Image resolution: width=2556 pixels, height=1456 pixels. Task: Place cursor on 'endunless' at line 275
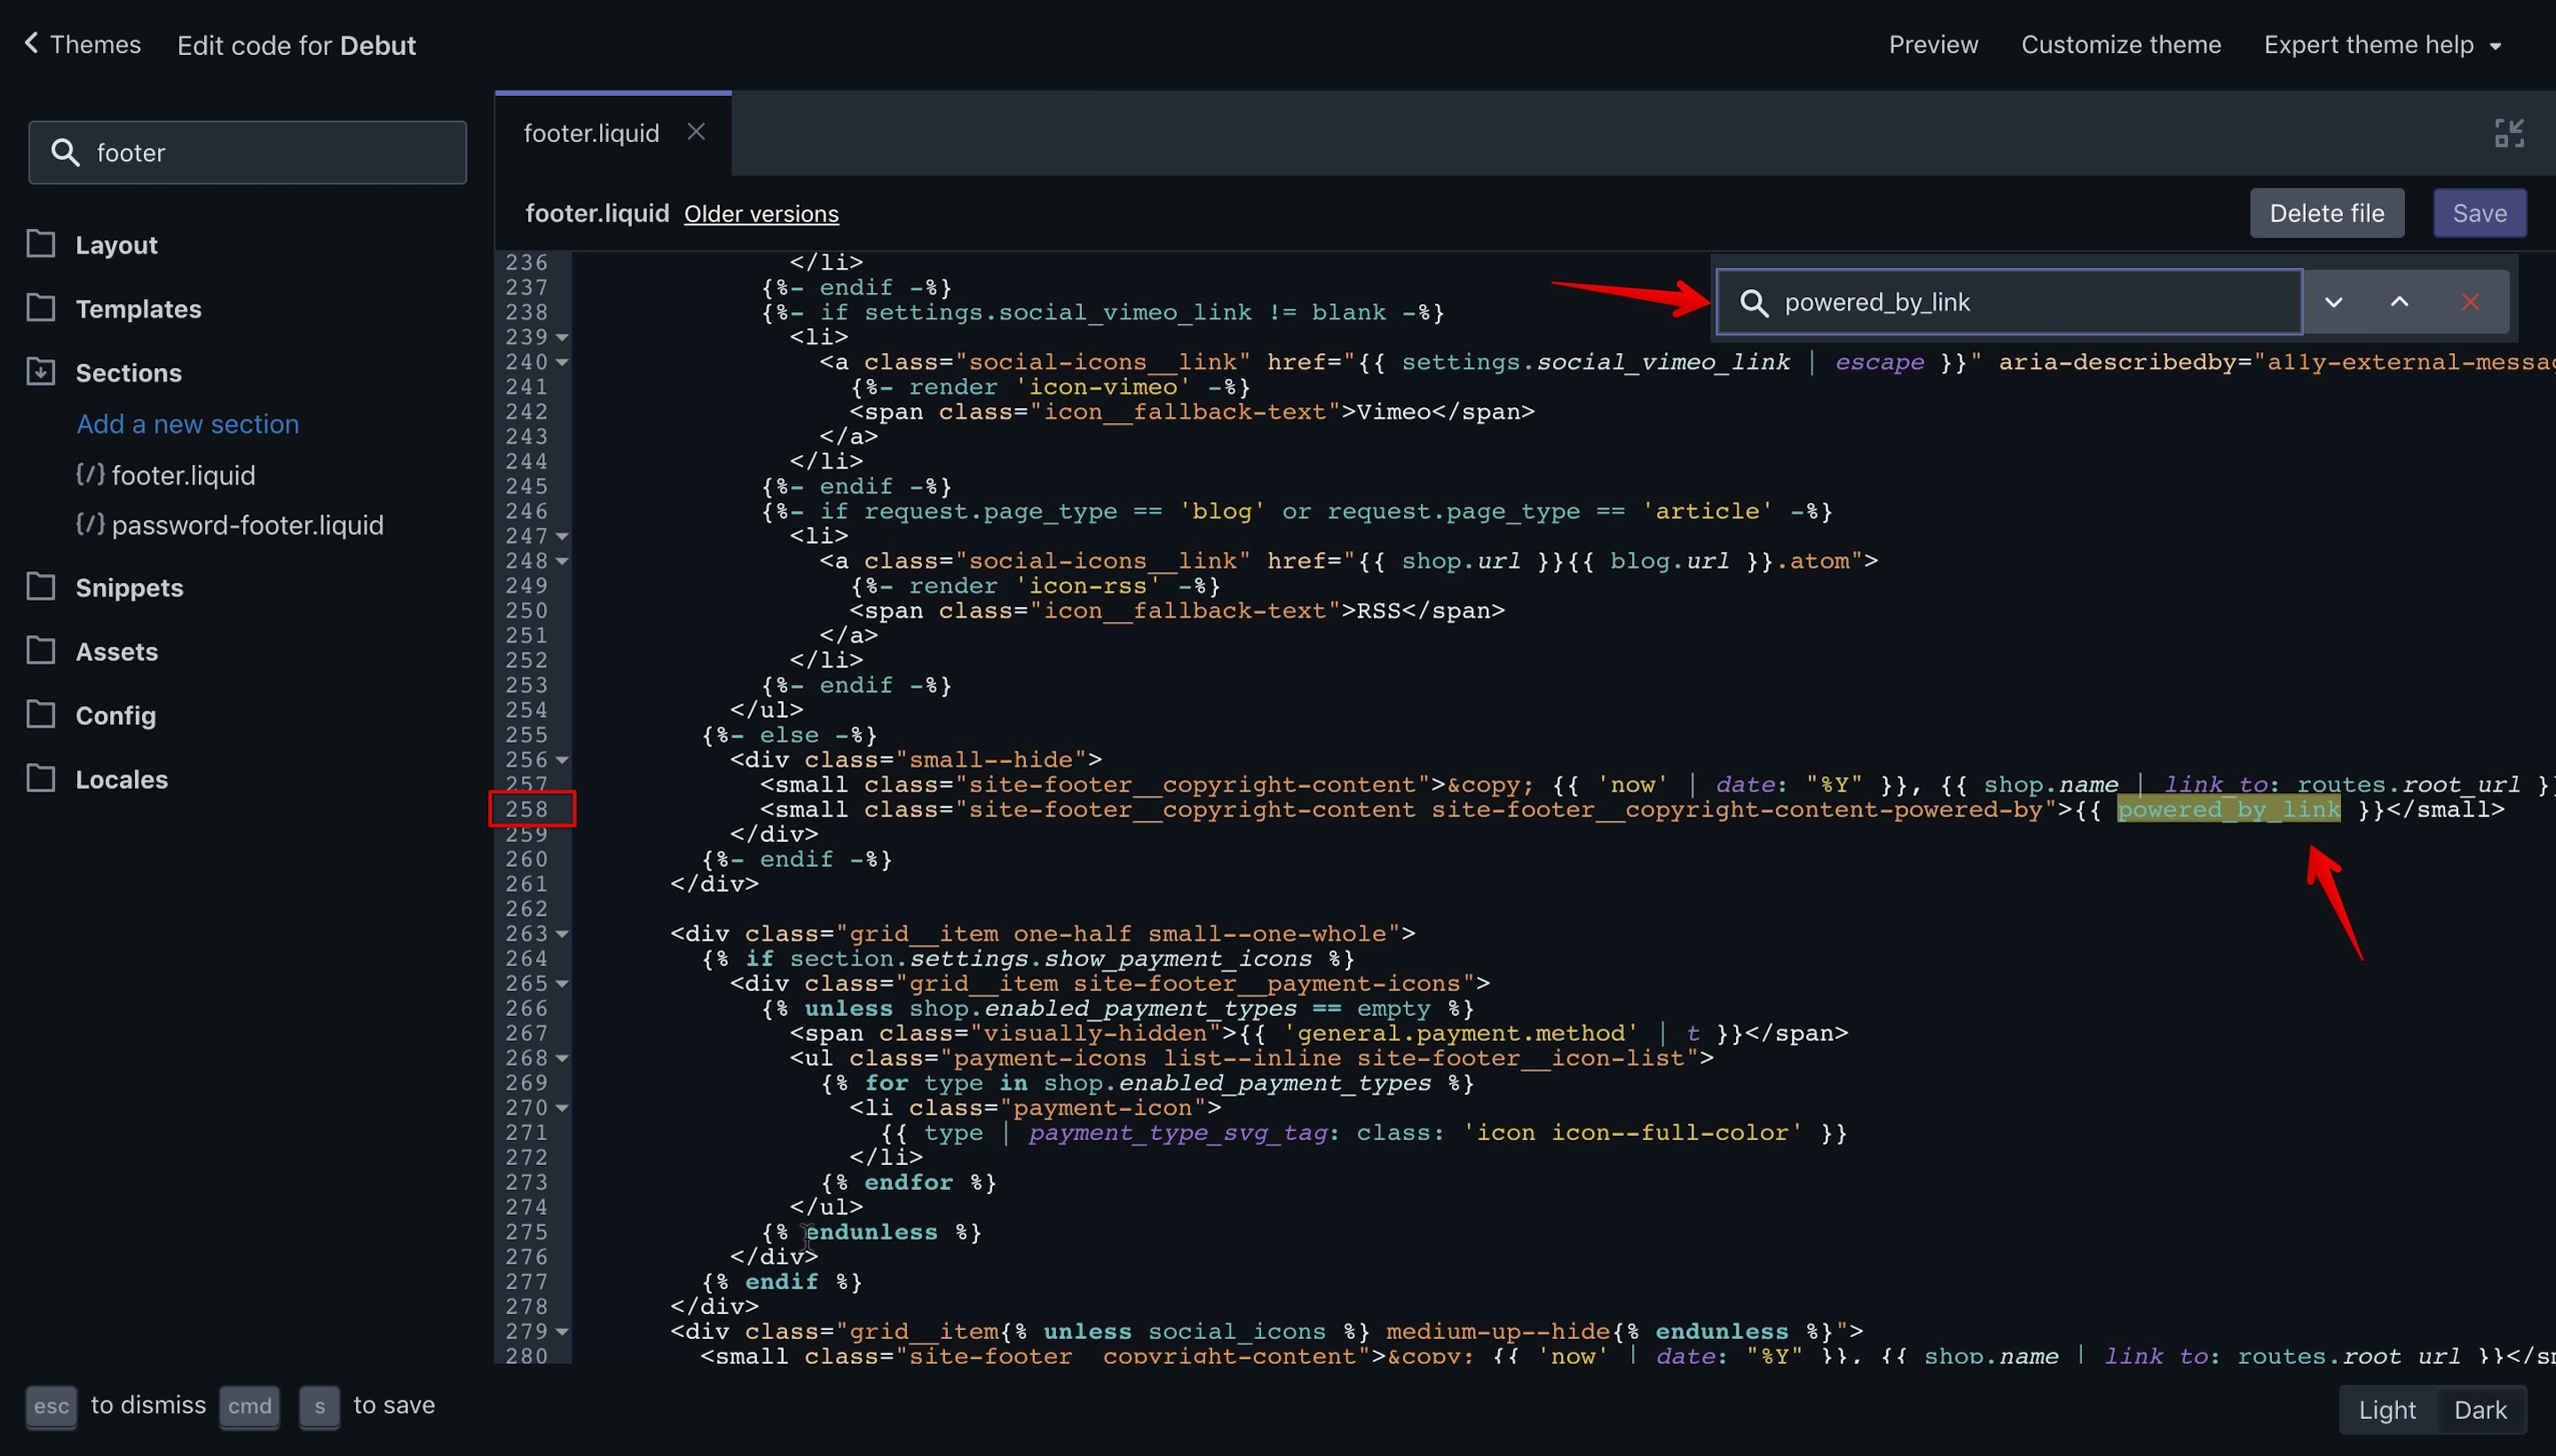pos(871,1232)
